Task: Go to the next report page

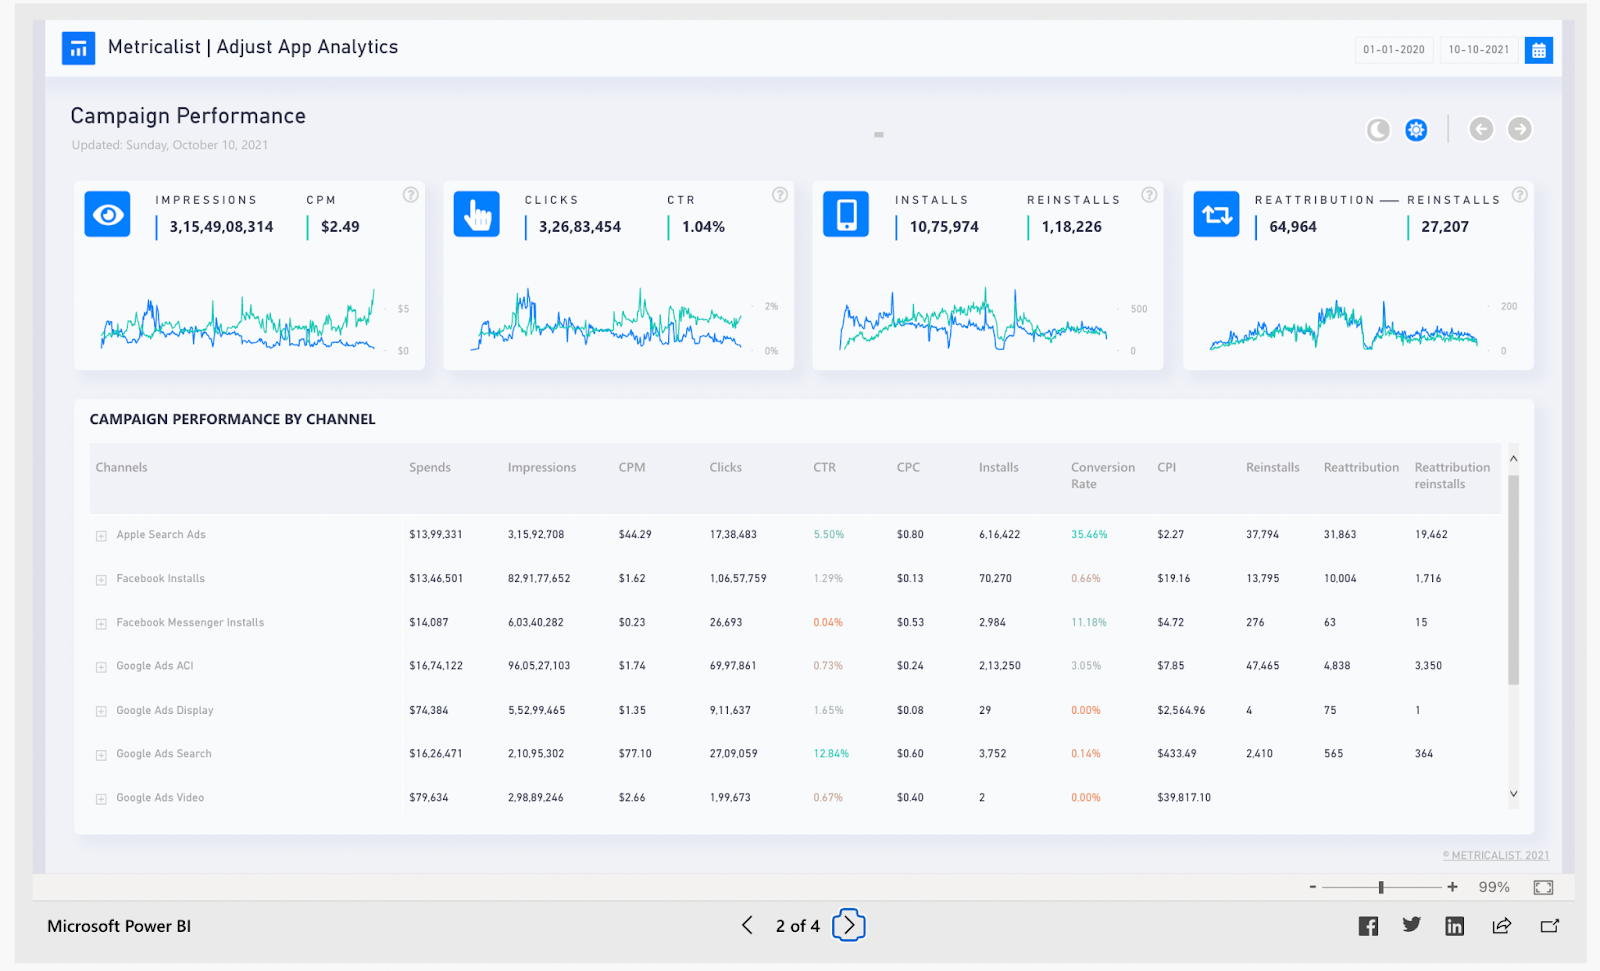Action: coord(847,925)
